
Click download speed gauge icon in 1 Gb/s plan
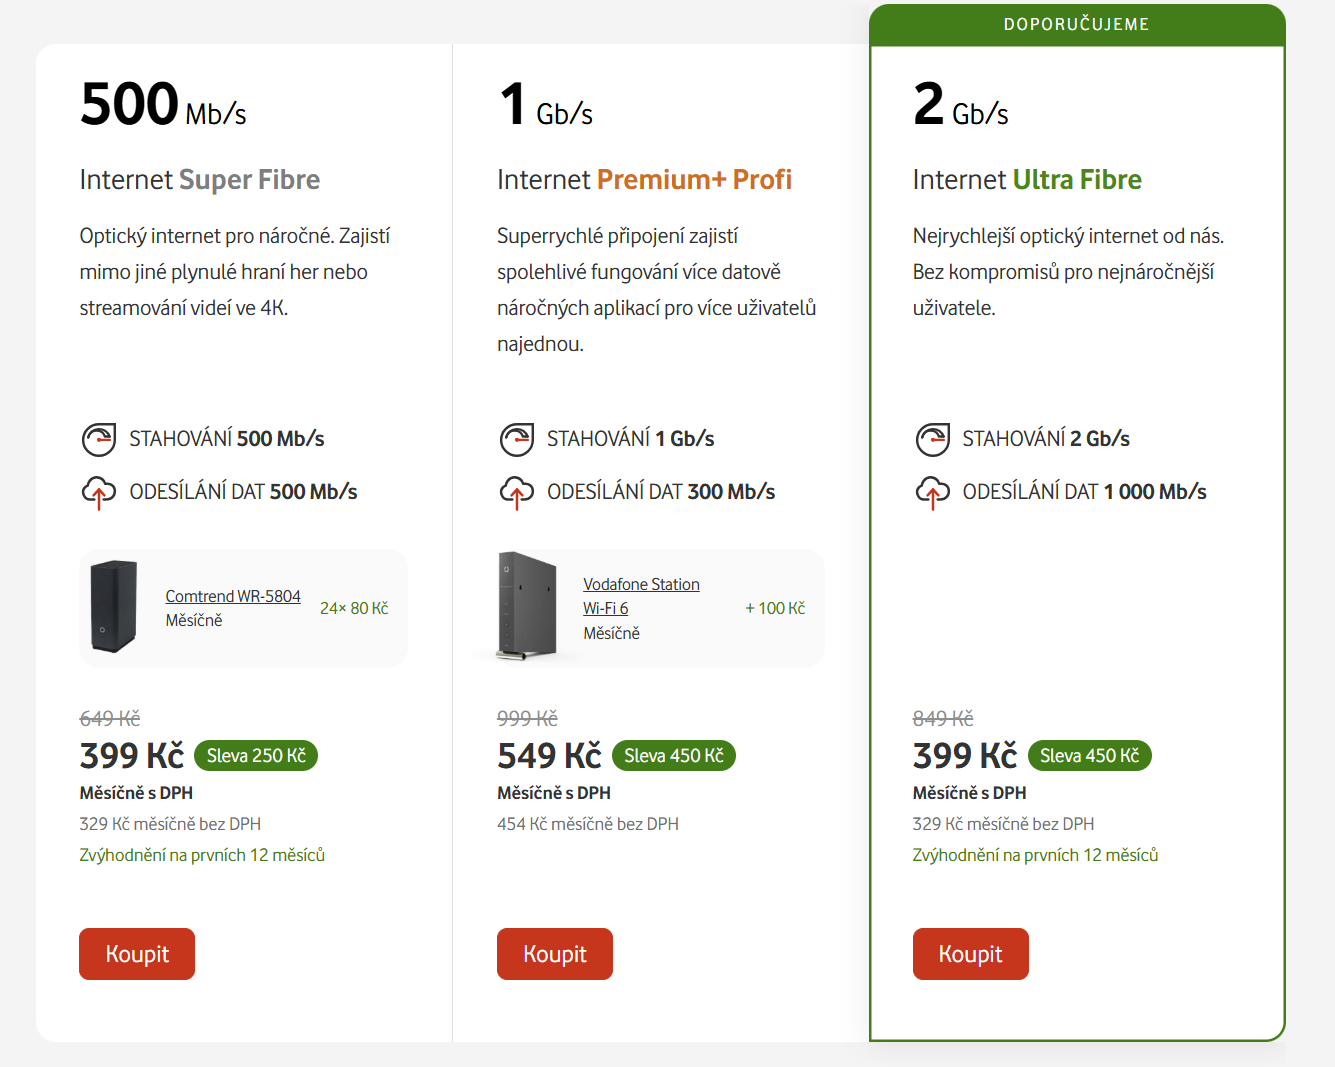pyautogui.click(x=516, y=439)
